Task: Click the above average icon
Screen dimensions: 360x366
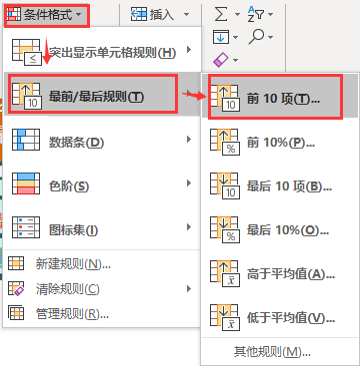Action: click(225, 274)
